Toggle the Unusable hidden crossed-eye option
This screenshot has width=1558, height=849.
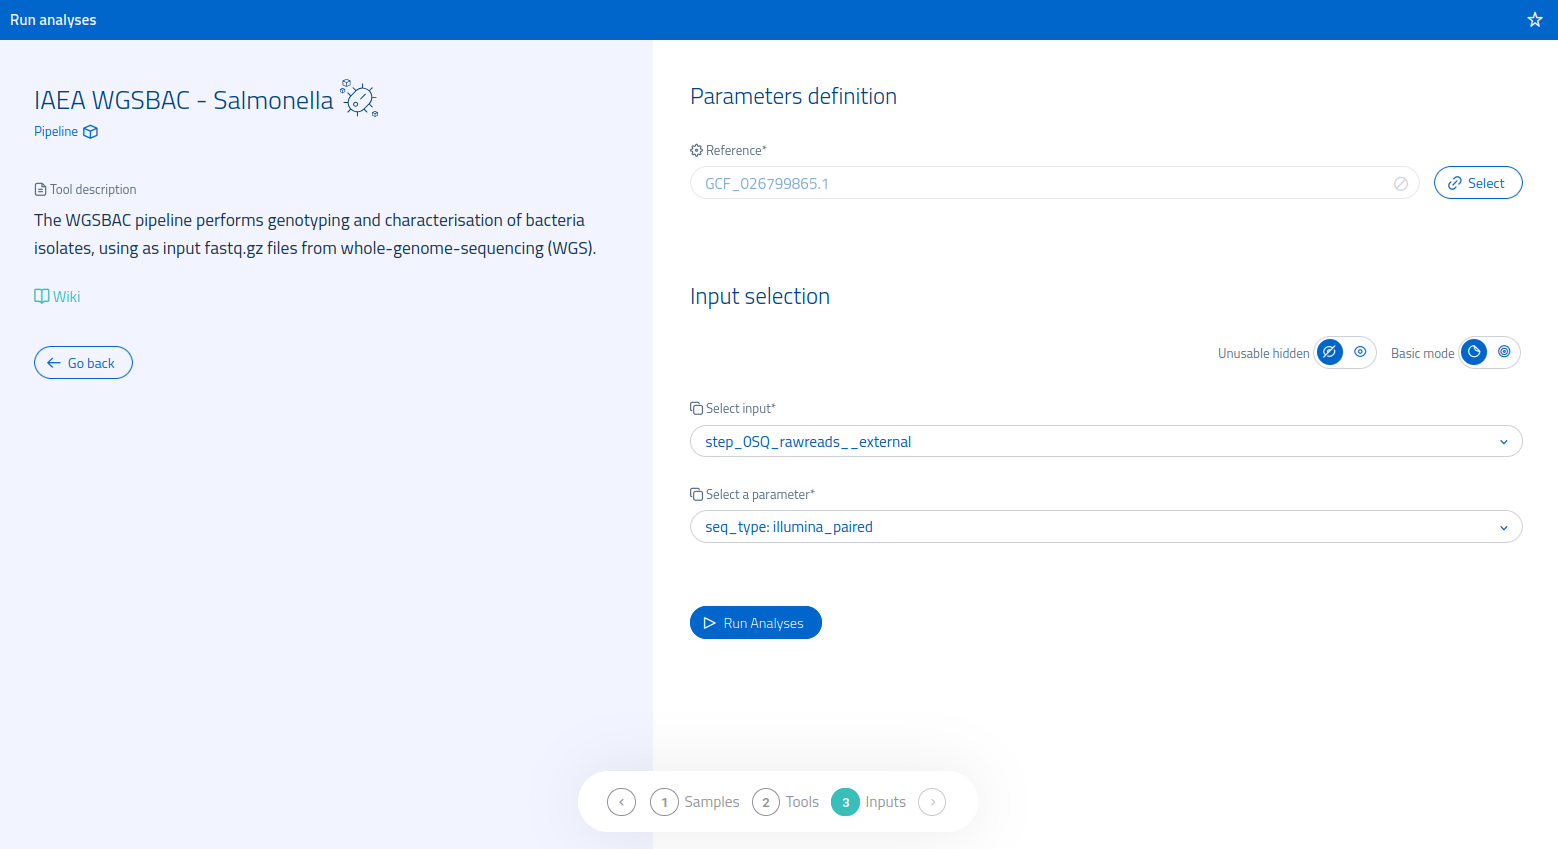pos(1329,352)
